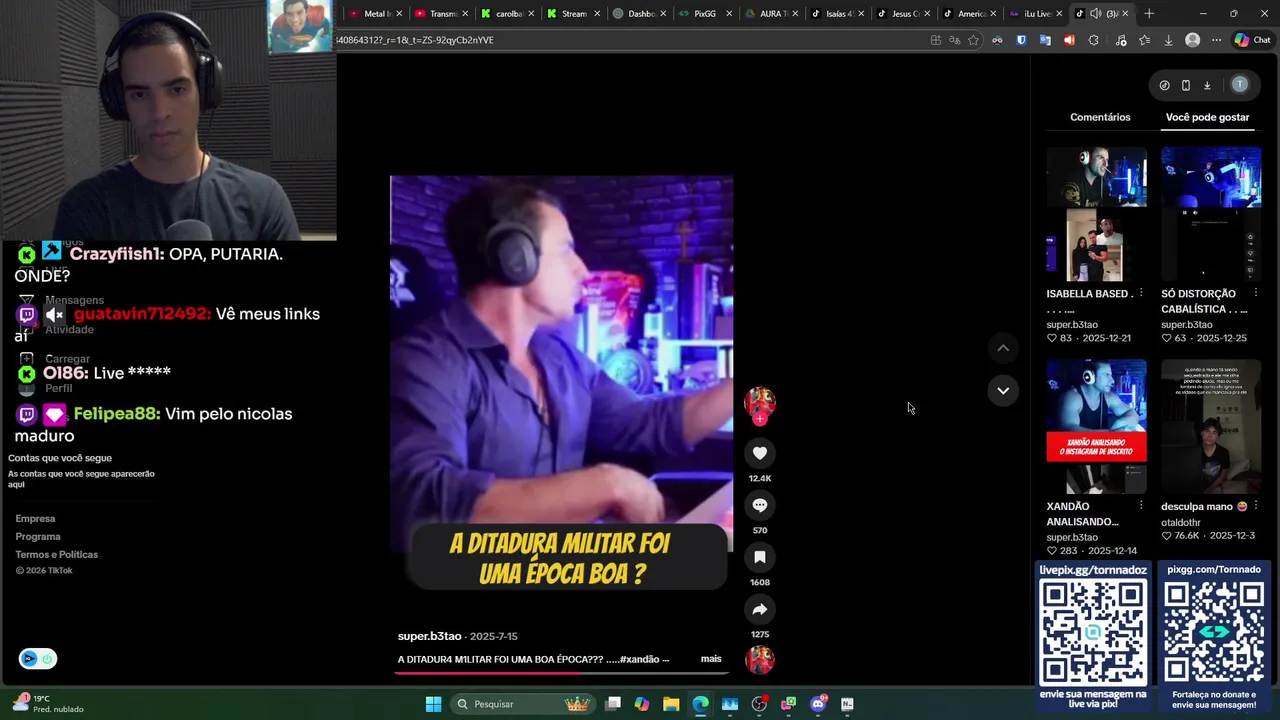Open the Empresa footer link
1280x720 pixels.
click(x=35, y=519)
